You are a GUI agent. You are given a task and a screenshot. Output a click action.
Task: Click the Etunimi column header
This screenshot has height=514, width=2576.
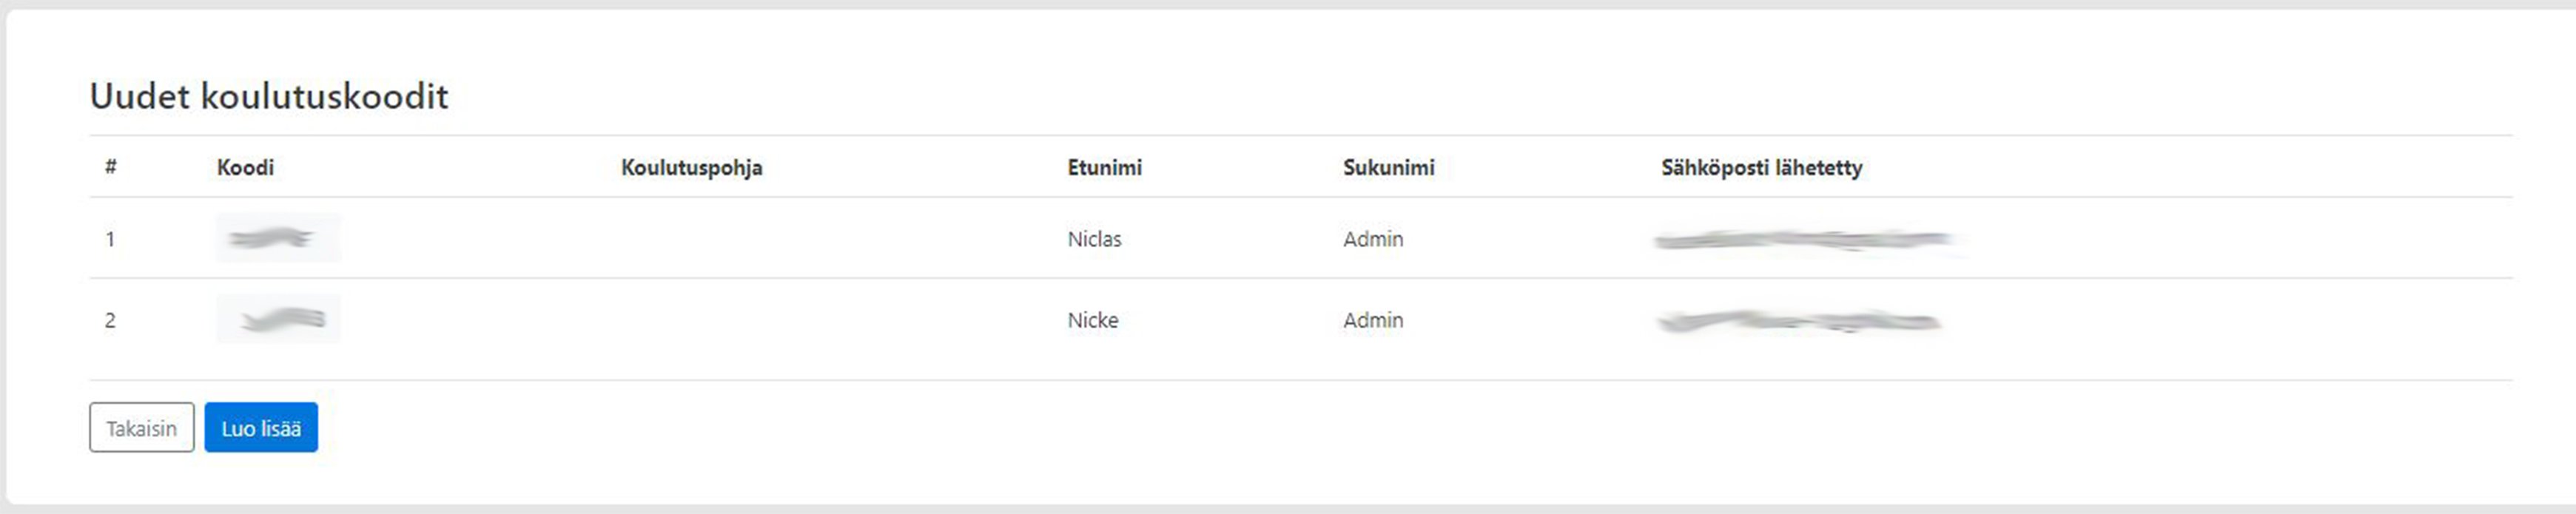coord(1104,167)
